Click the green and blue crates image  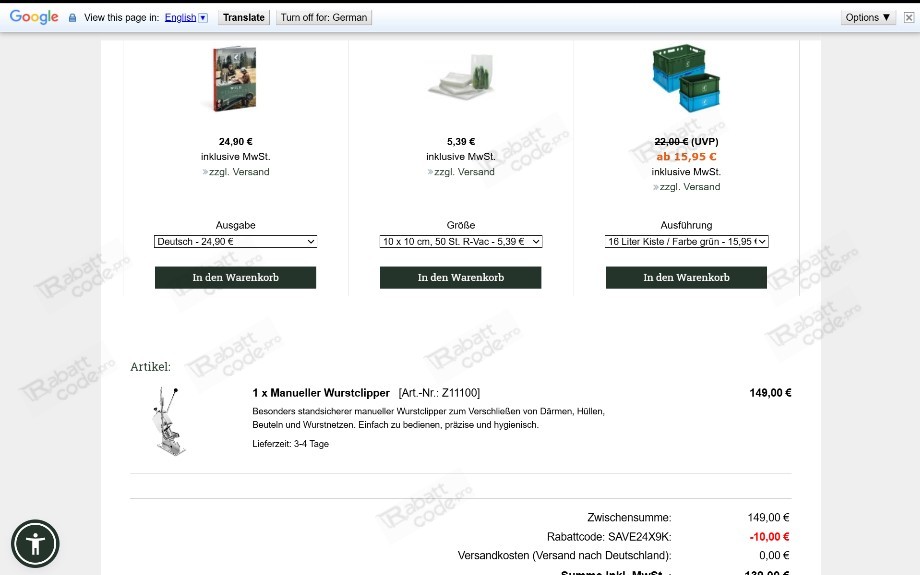click(686, 77)
